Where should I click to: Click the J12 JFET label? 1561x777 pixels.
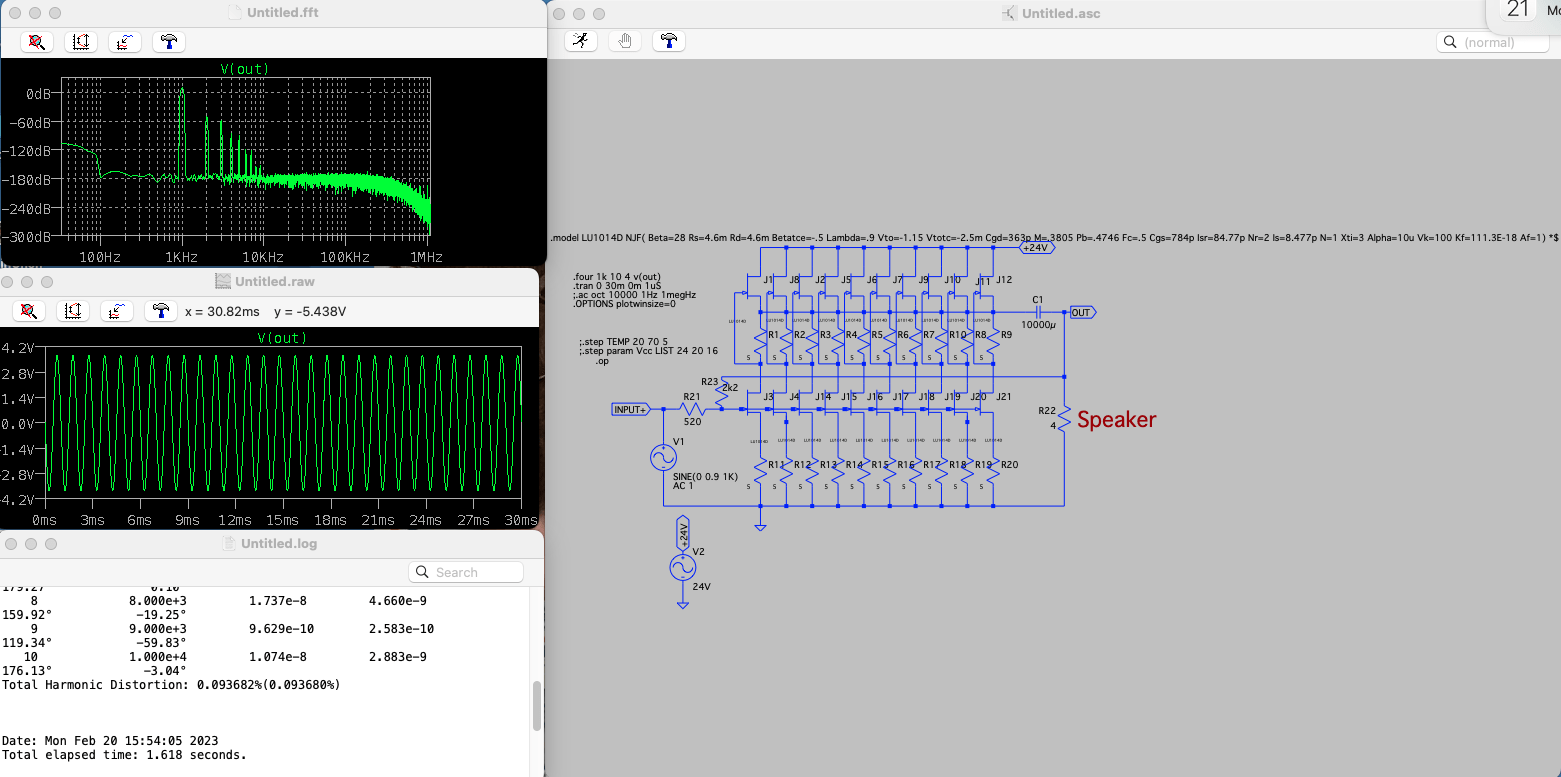tap(1004, 280)
